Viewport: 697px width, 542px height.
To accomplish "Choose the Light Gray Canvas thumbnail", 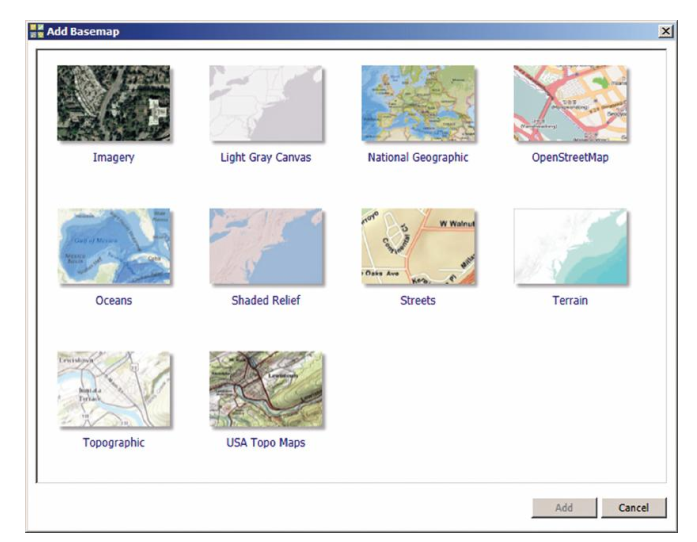I will click(x=265, y=103).
